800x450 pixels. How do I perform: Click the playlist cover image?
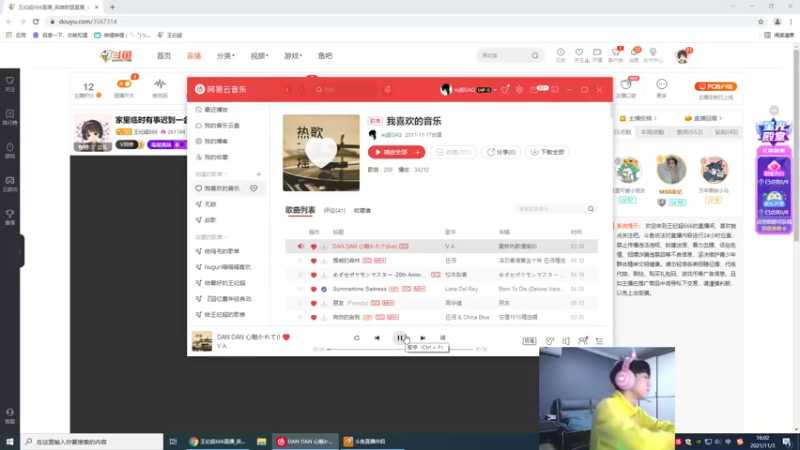coord(321,153)
